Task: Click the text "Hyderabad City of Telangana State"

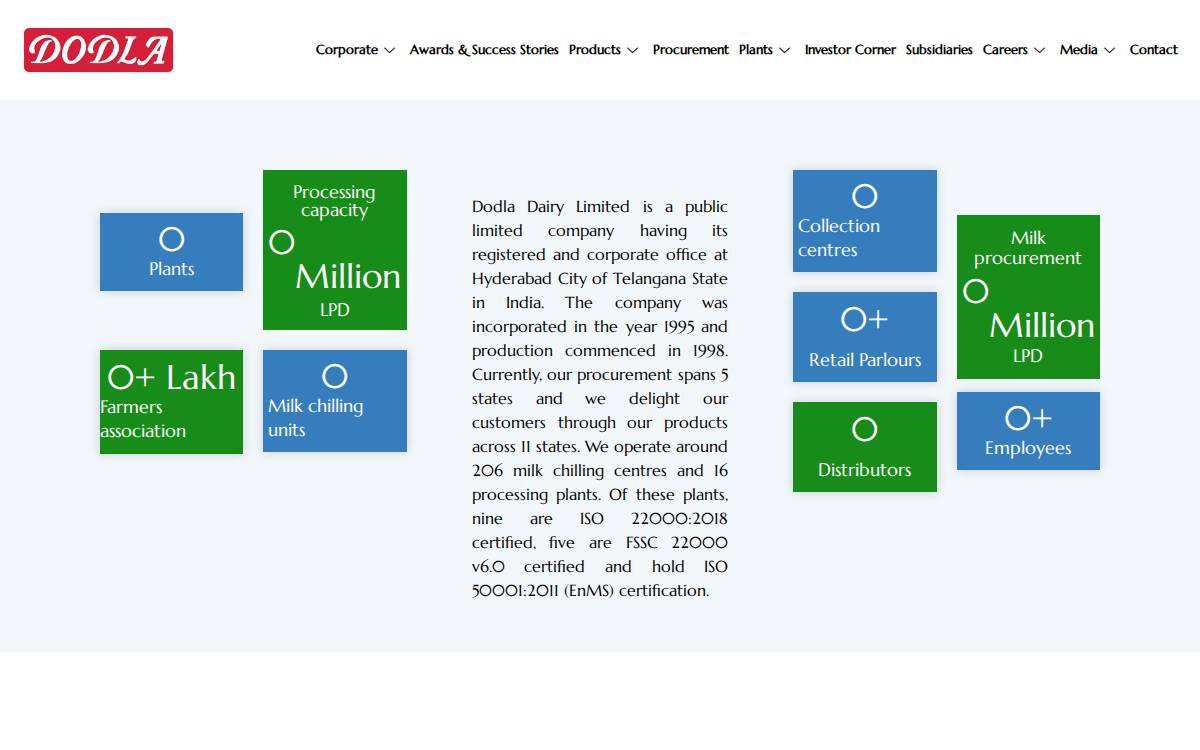Action: 600,279
